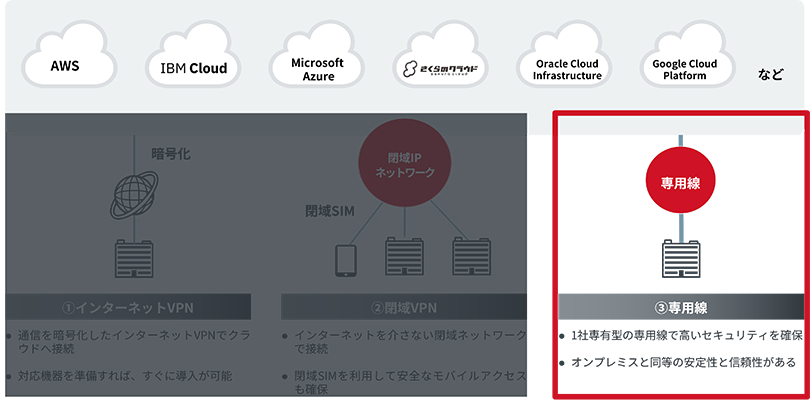The width and height of the screenshot is (810, 403).
Task: Click text 対応機器を準備すれば、すぐに導入が可能
Action: click(124, 376)
